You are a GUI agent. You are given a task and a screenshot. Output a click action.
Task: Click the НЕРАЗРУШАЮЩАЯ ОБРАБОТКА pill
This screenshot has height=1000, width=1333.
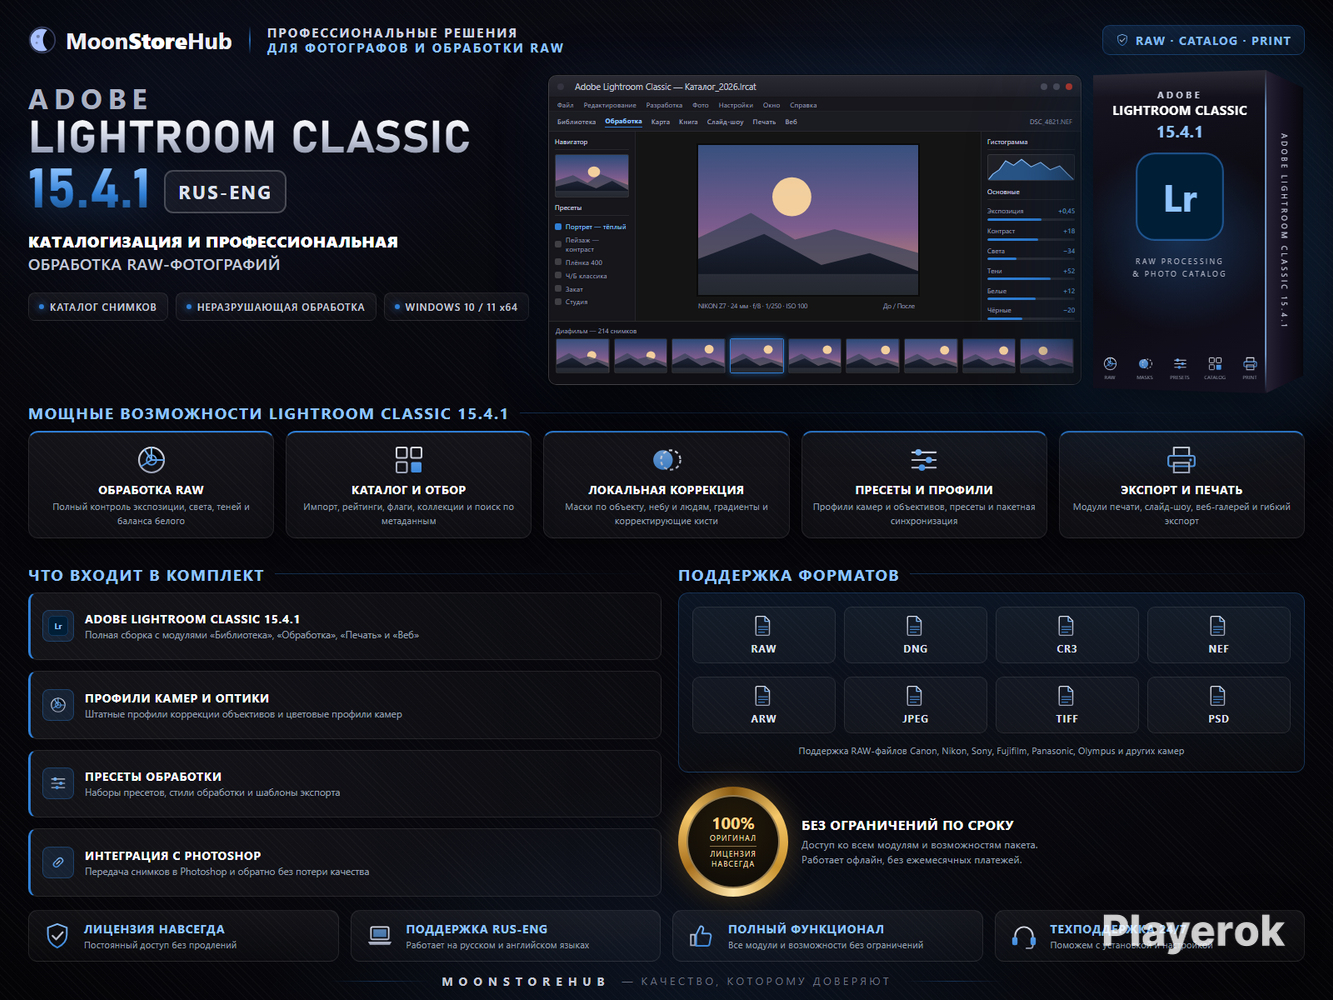276,307
